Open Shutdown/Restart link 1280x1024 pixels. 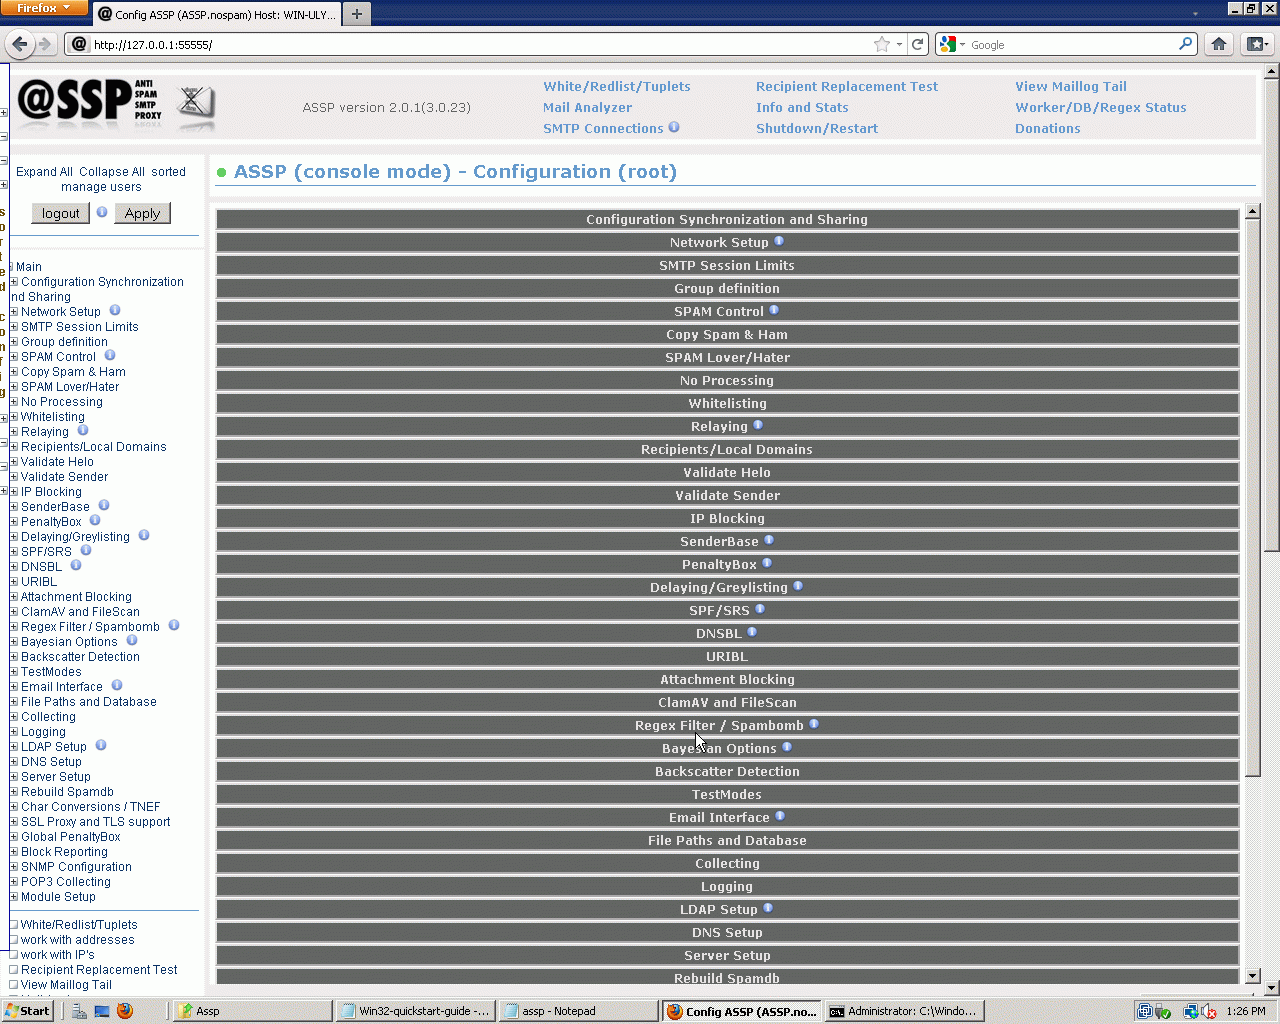pyautogui.click(x=817, y=128)
